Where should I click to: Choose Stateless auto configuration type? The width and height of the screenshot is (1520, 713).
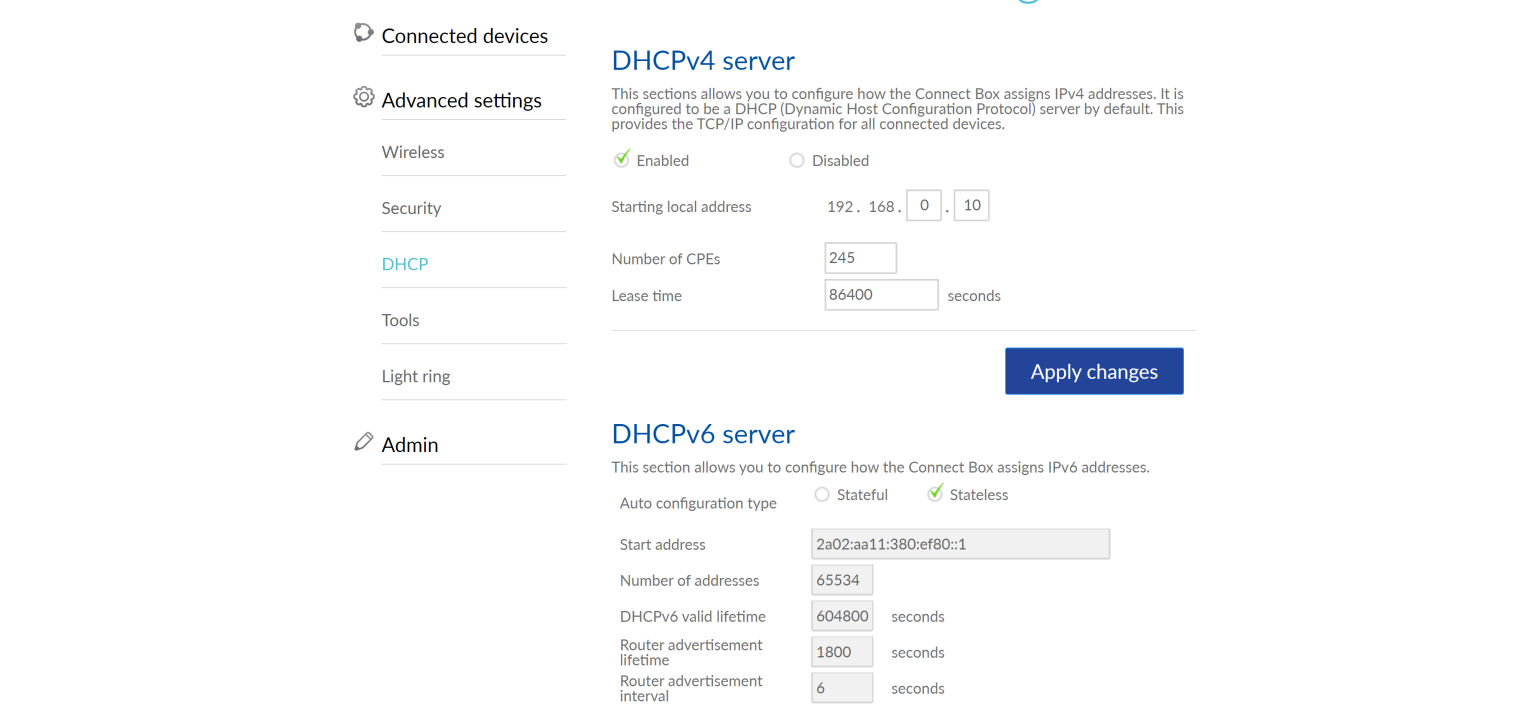(x=935, y=493)
